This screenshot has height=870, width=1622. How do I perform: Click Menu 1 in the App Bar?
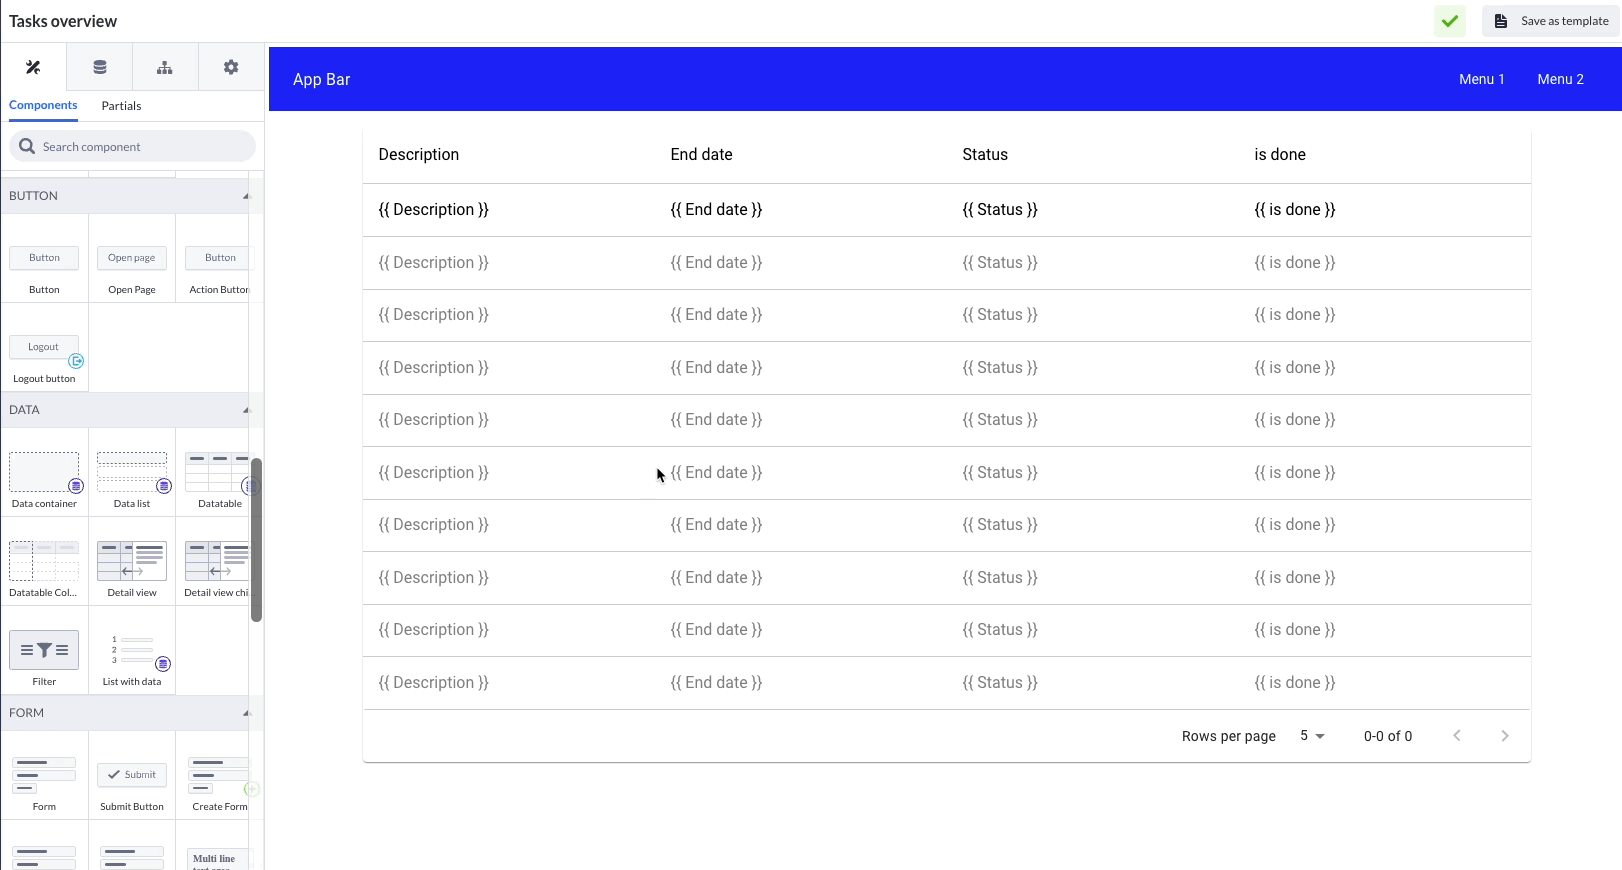point(1481,79)
